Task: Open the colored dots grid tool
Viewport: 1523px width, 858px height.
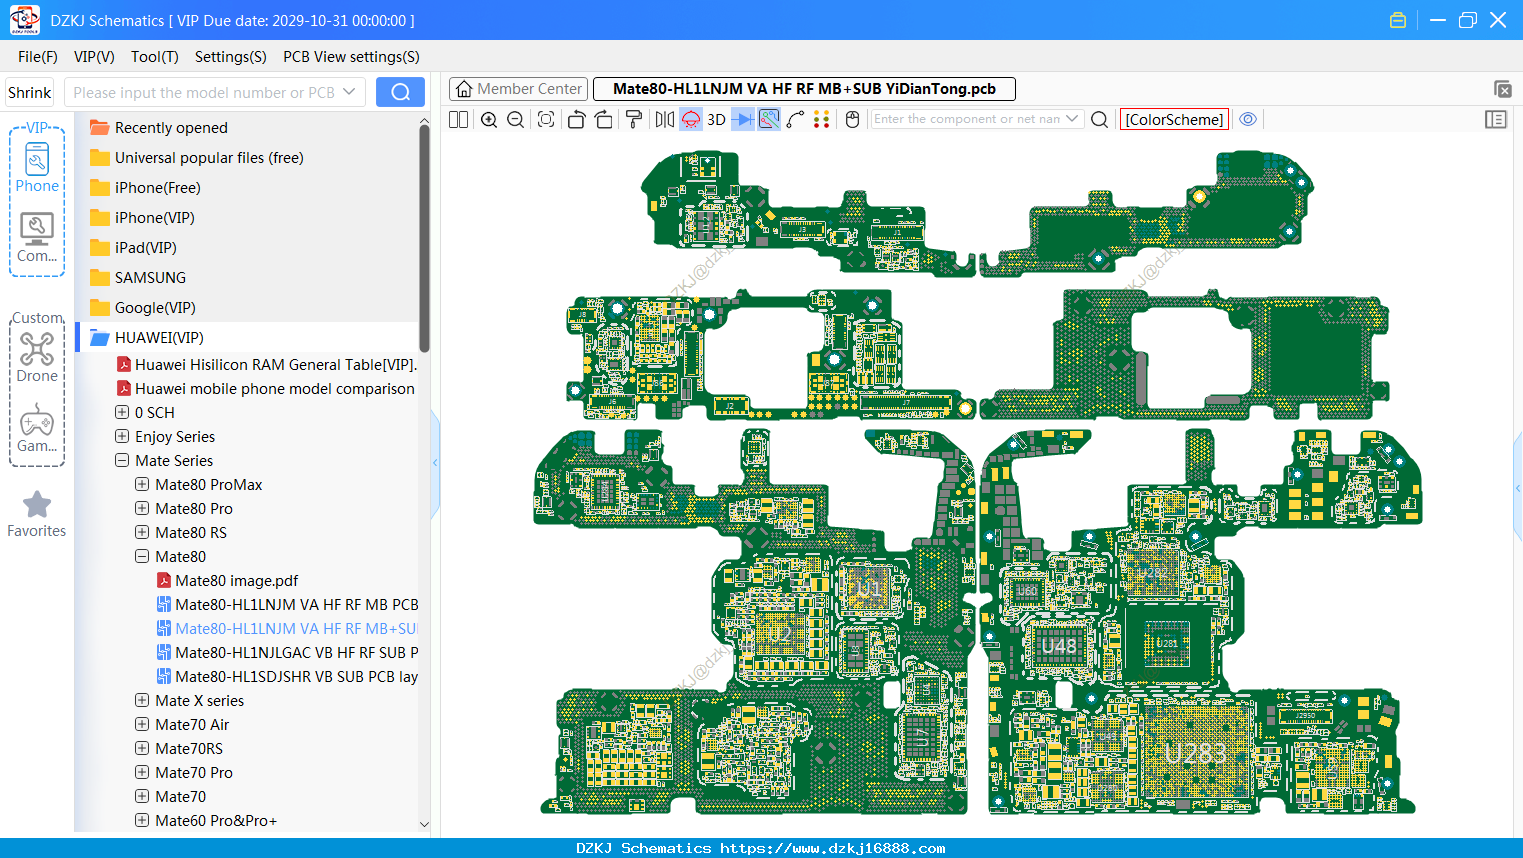Action: pos(822,120)
